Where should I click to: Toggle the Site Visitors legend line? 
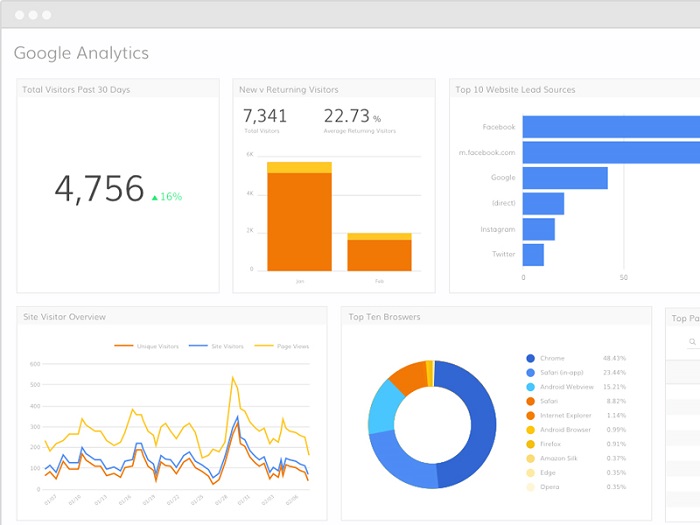217,346
